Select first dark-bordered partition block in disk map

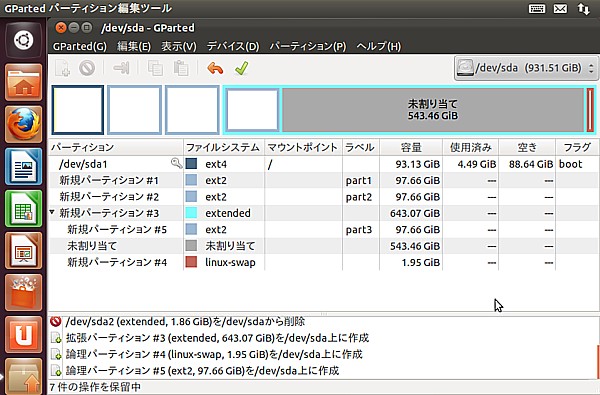coord(78,110)
